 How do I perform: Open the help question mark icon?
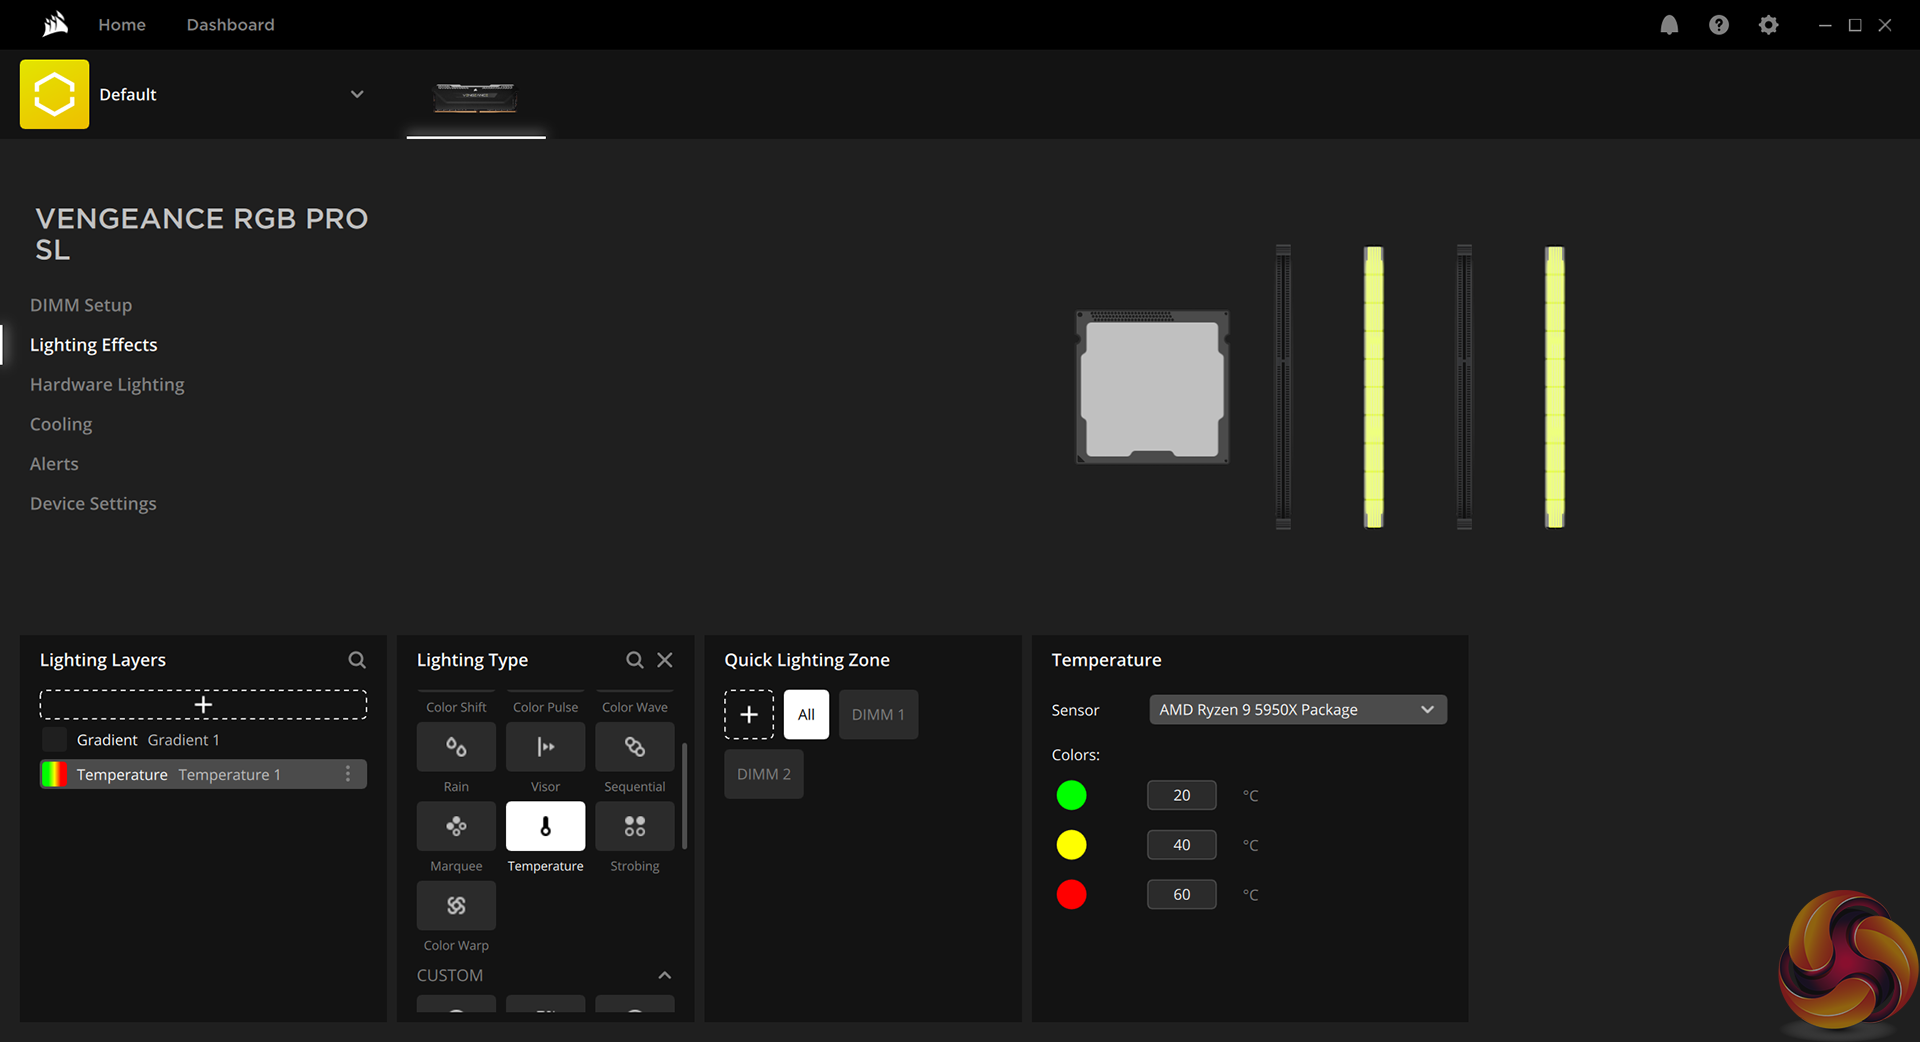pyautogui.click(x=1718, y=25)
